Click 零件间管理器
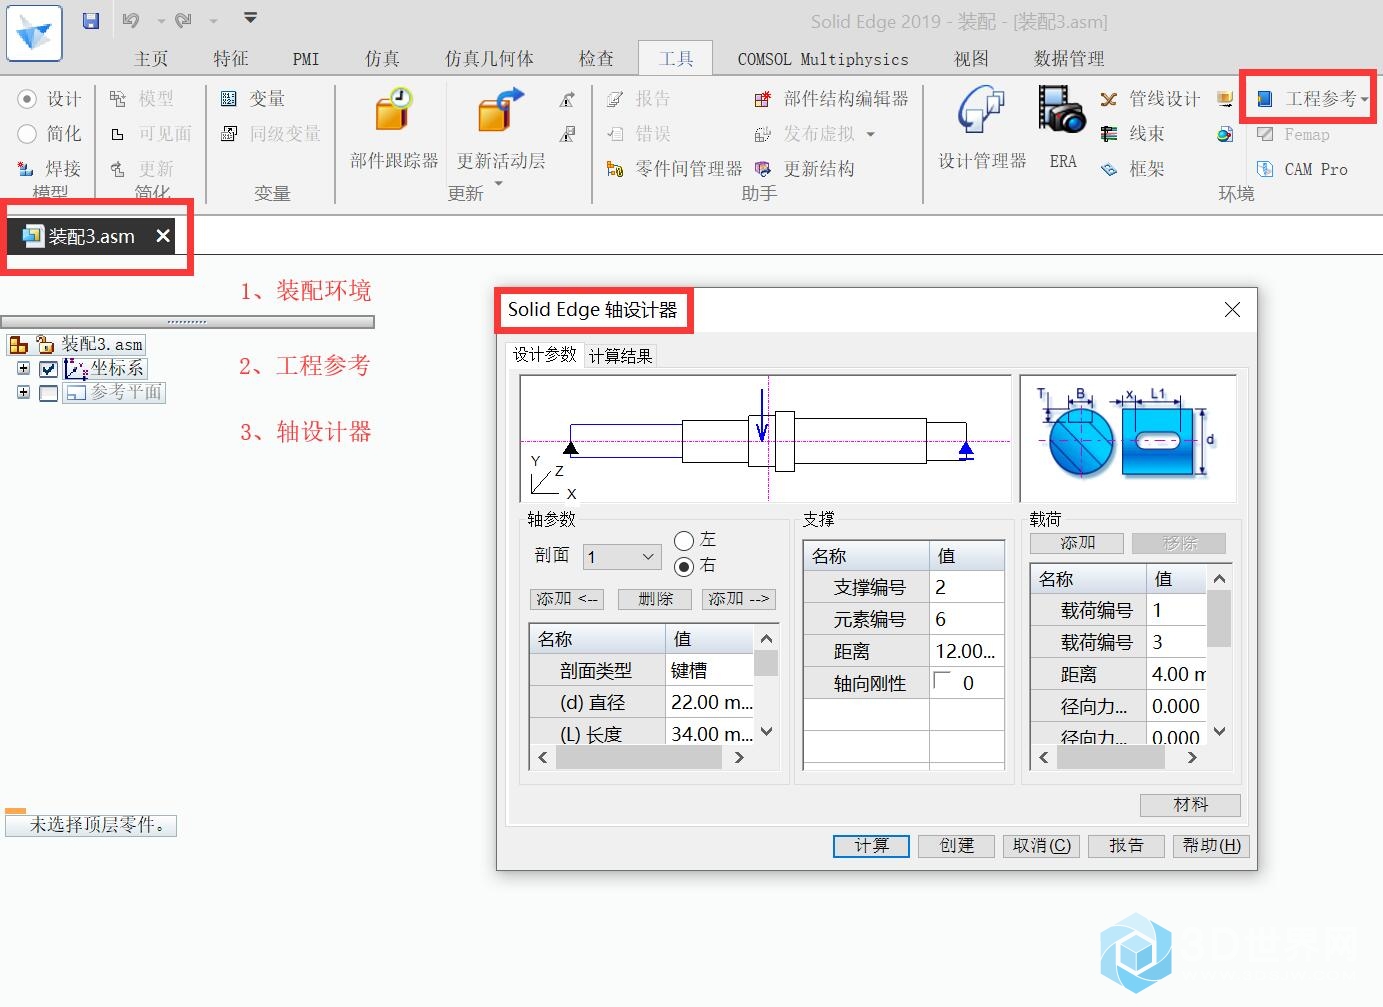This screenshot has height=1007, width=1383. 674,168
